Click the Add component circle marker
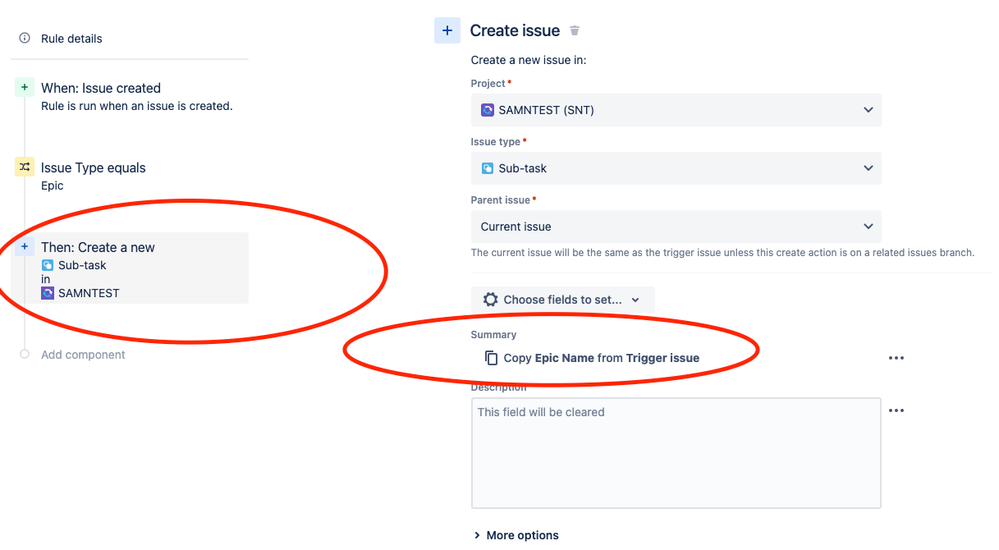999x550 pixels. pos(24,354)
